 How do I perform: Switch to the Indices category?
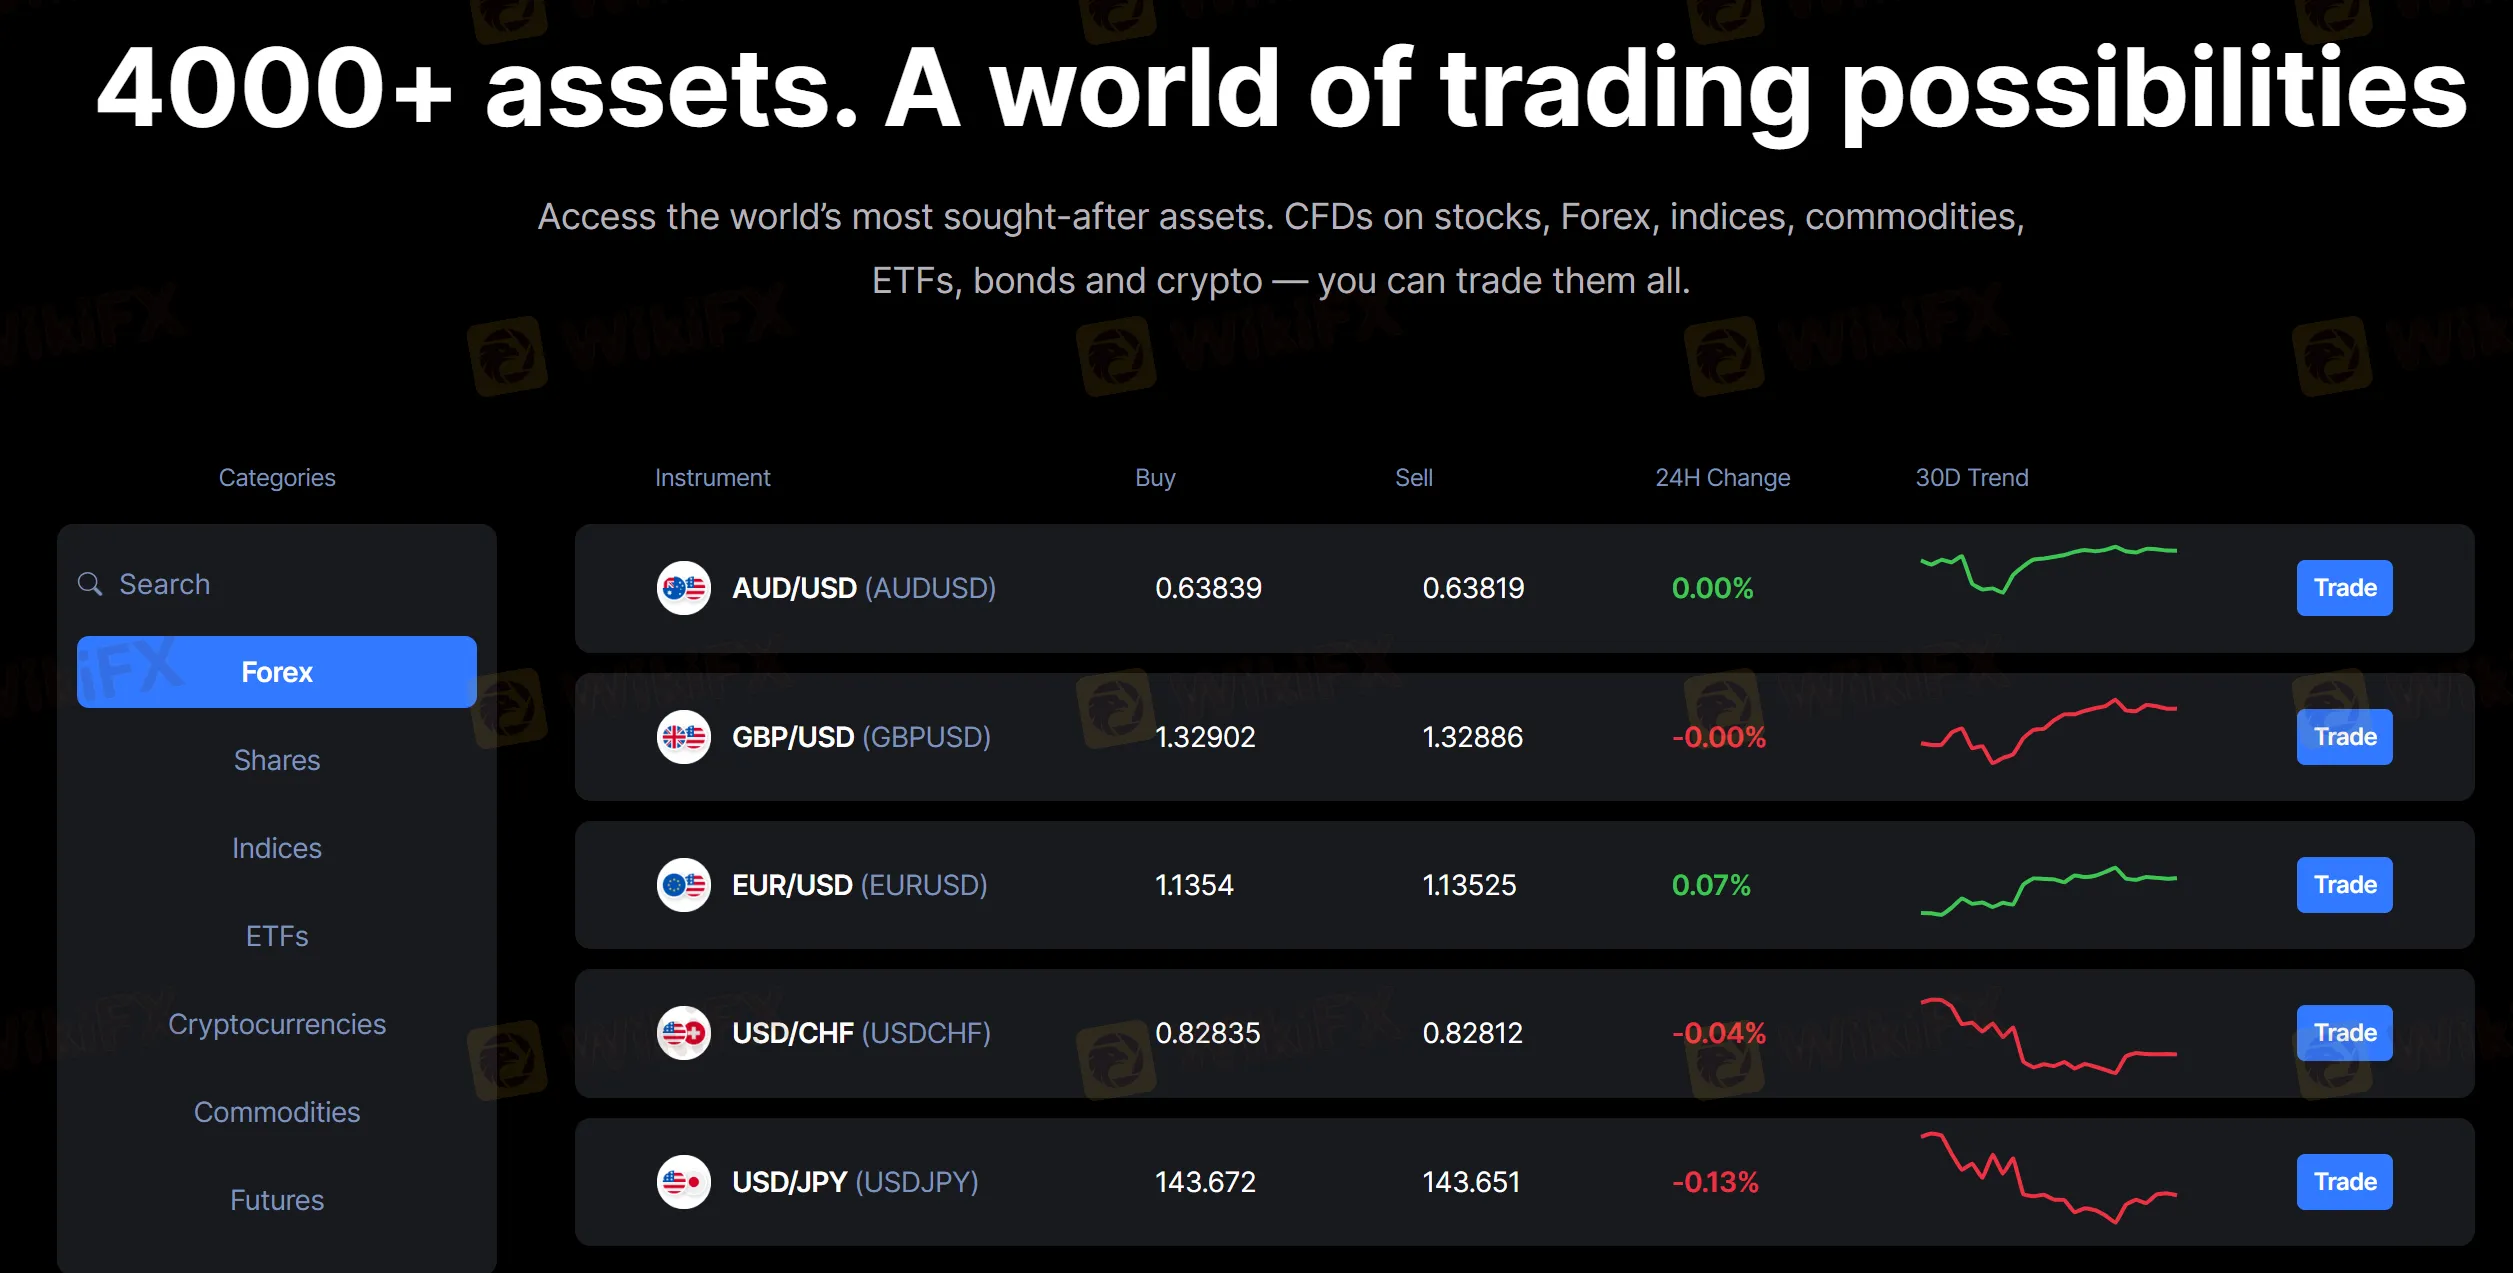[277, 848]
